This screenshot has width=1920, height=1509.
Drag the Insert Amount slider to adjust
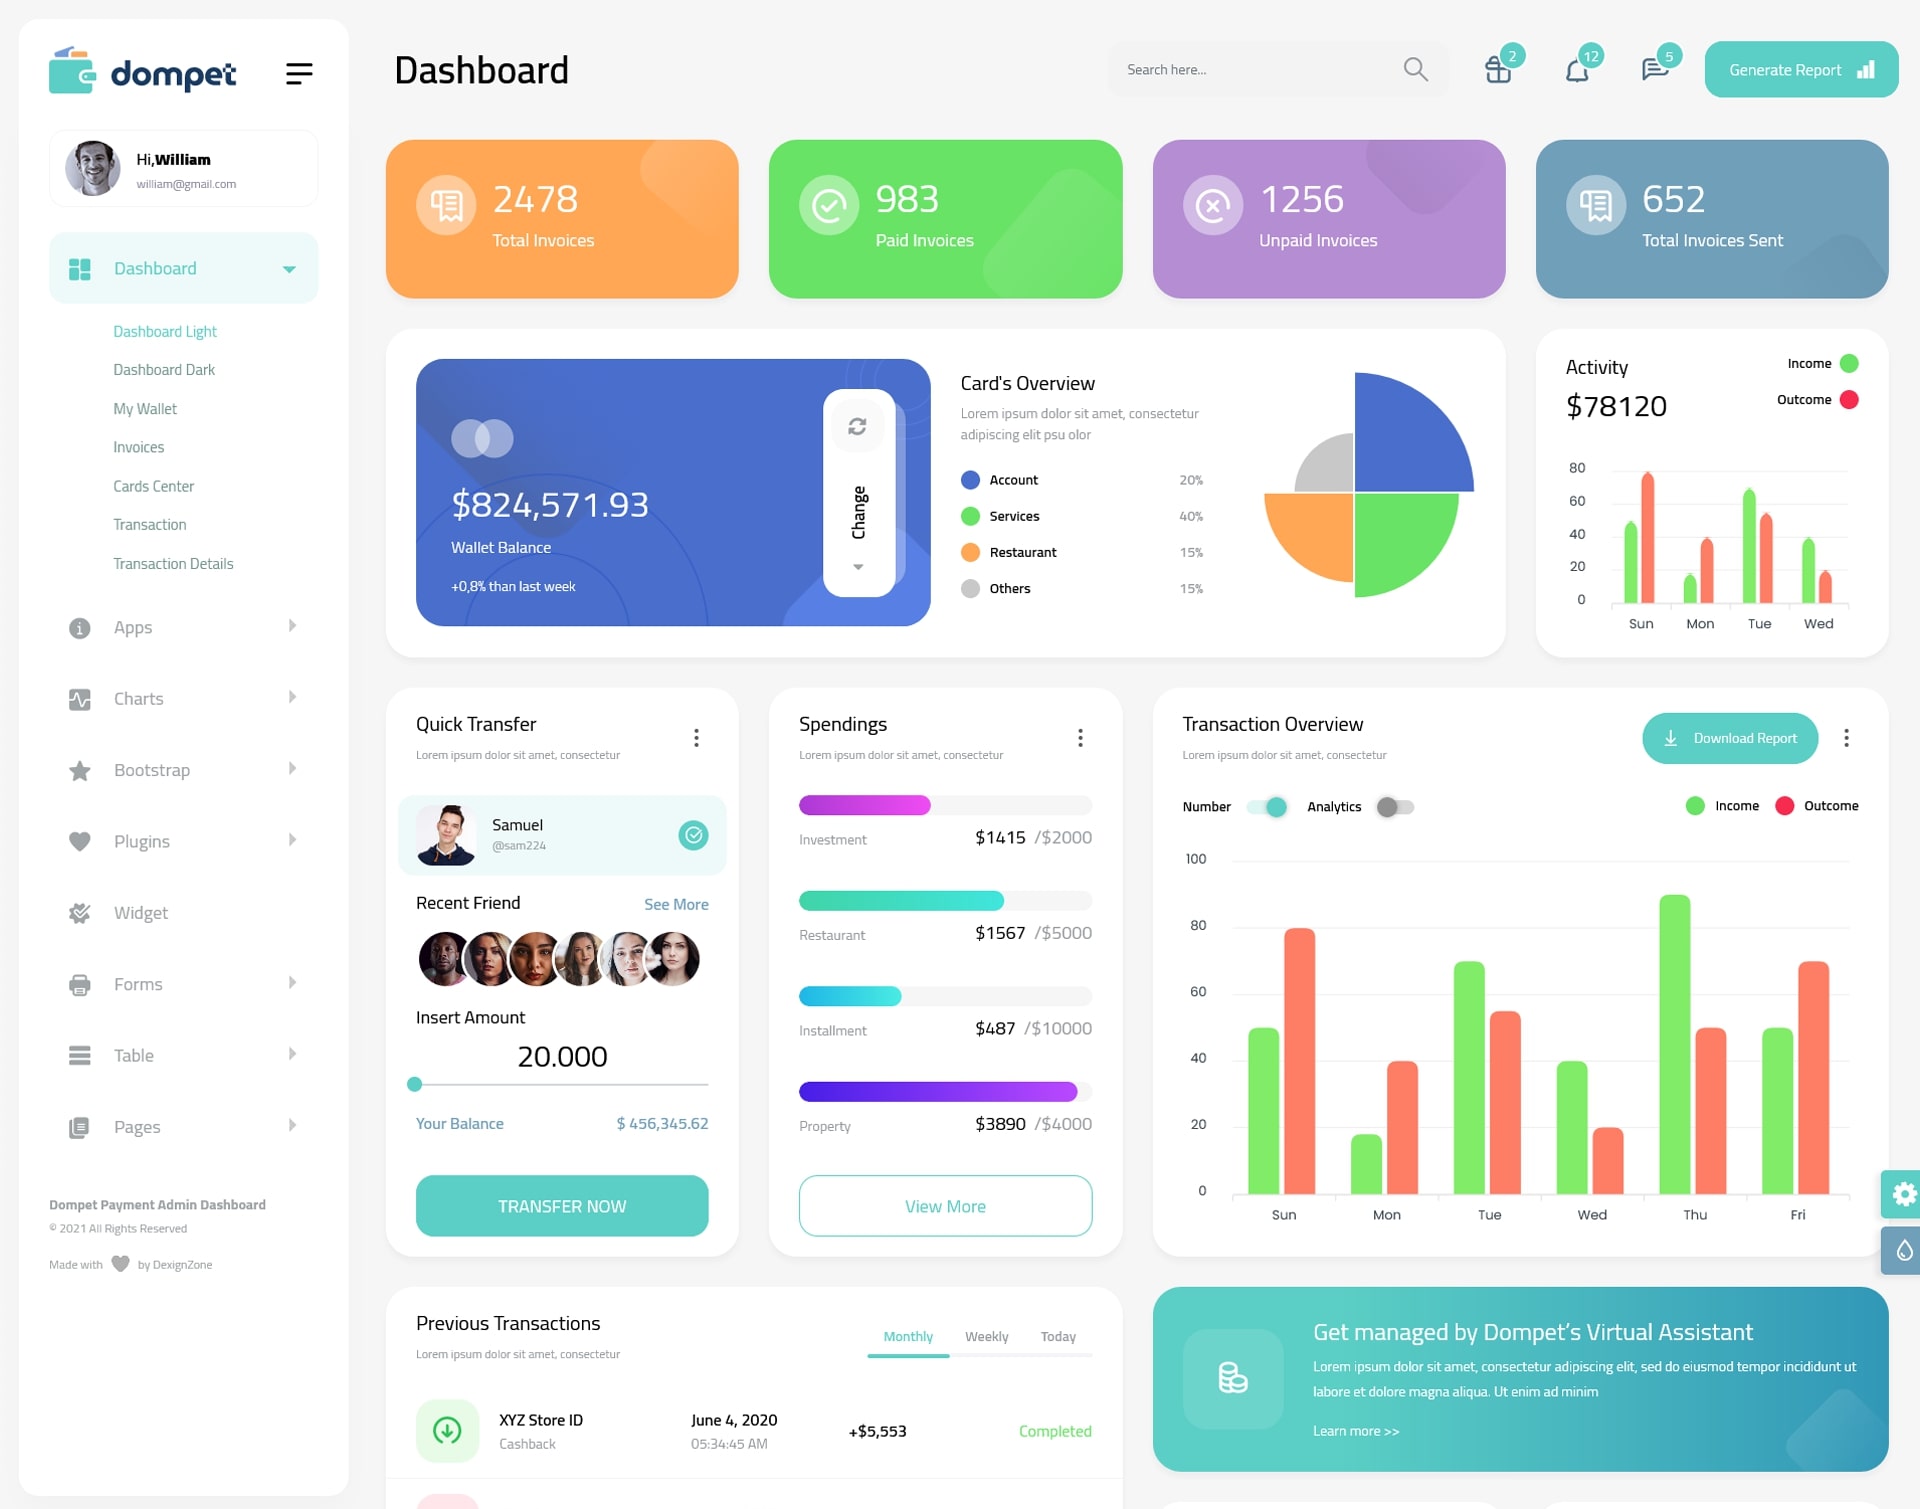tap(415, 1087)
